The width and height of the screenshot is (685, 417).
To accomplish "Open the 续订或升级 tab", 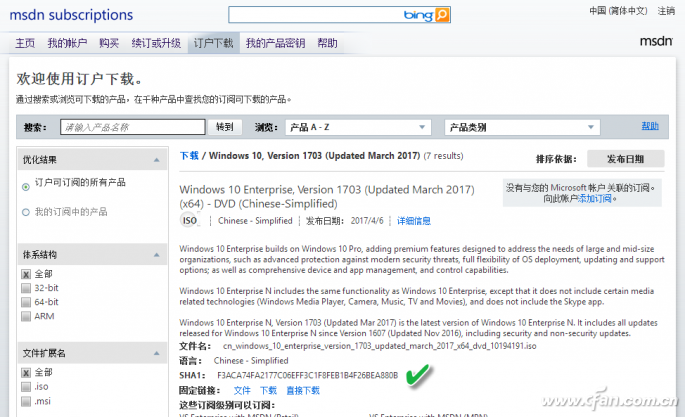I will tap(156, 43).
